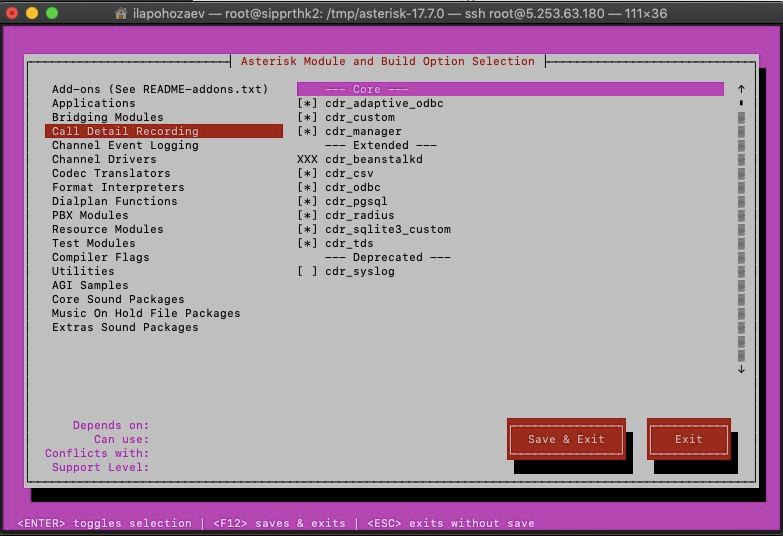
Task: Click the Support Level label
Action: (100, 467)
